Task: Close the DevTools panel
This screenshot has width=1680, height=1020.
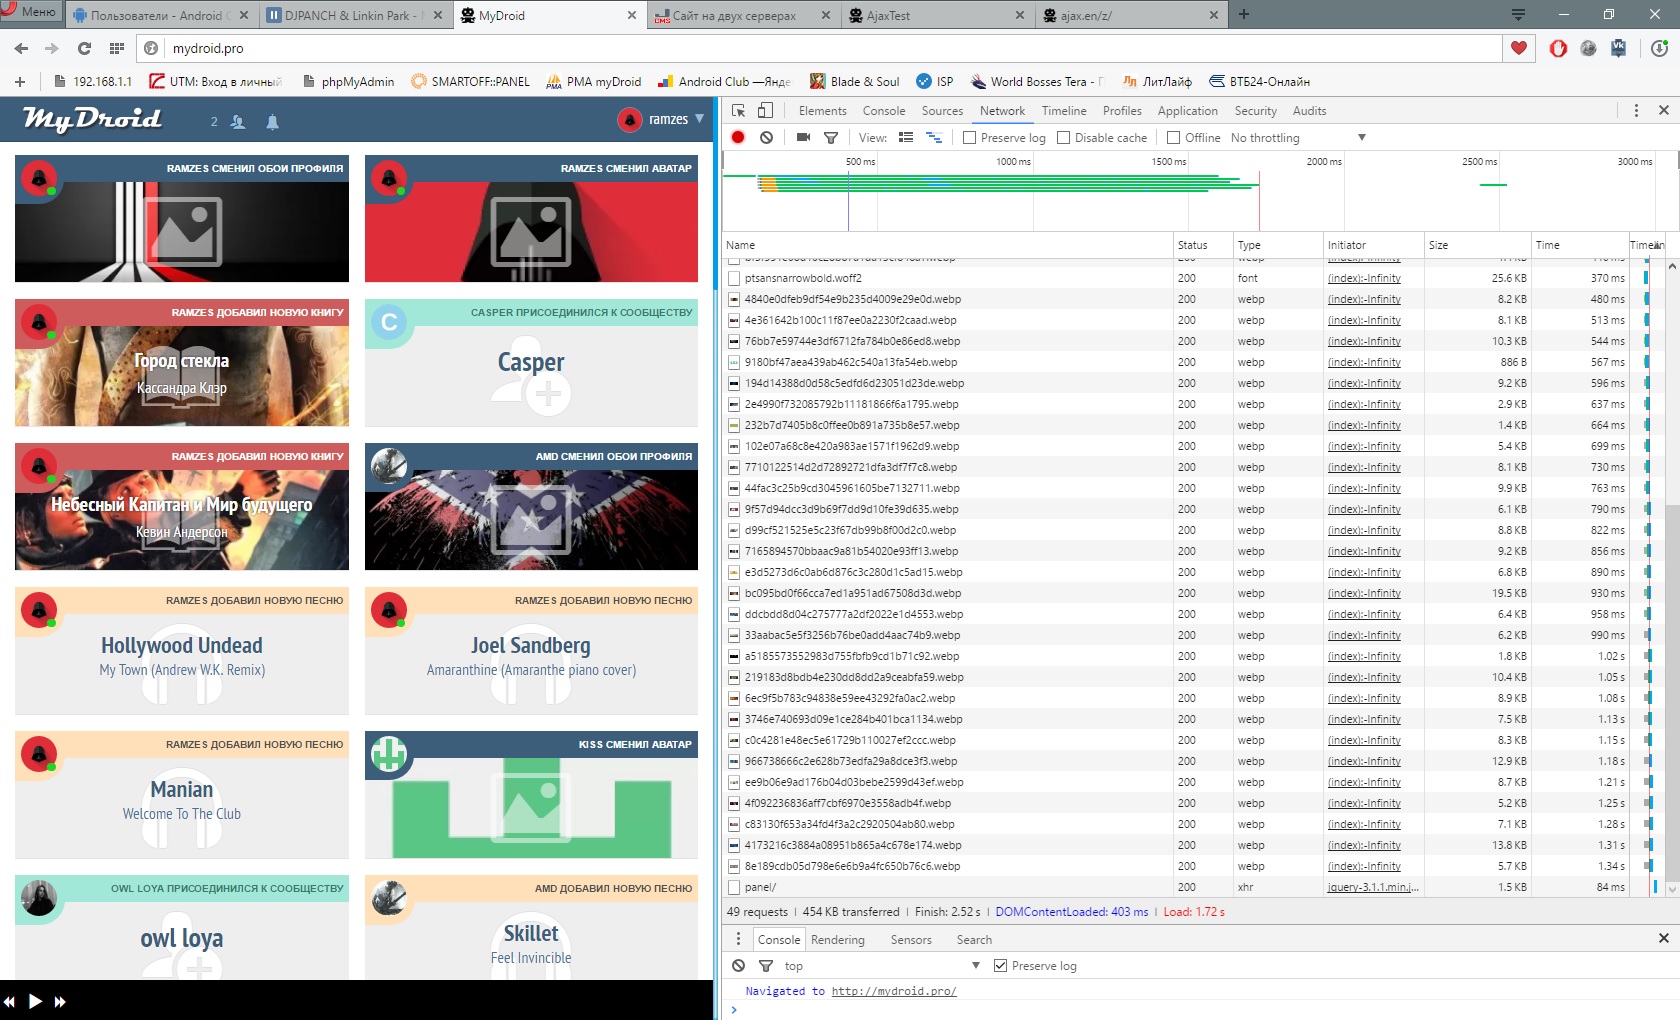Action: 1664,111
